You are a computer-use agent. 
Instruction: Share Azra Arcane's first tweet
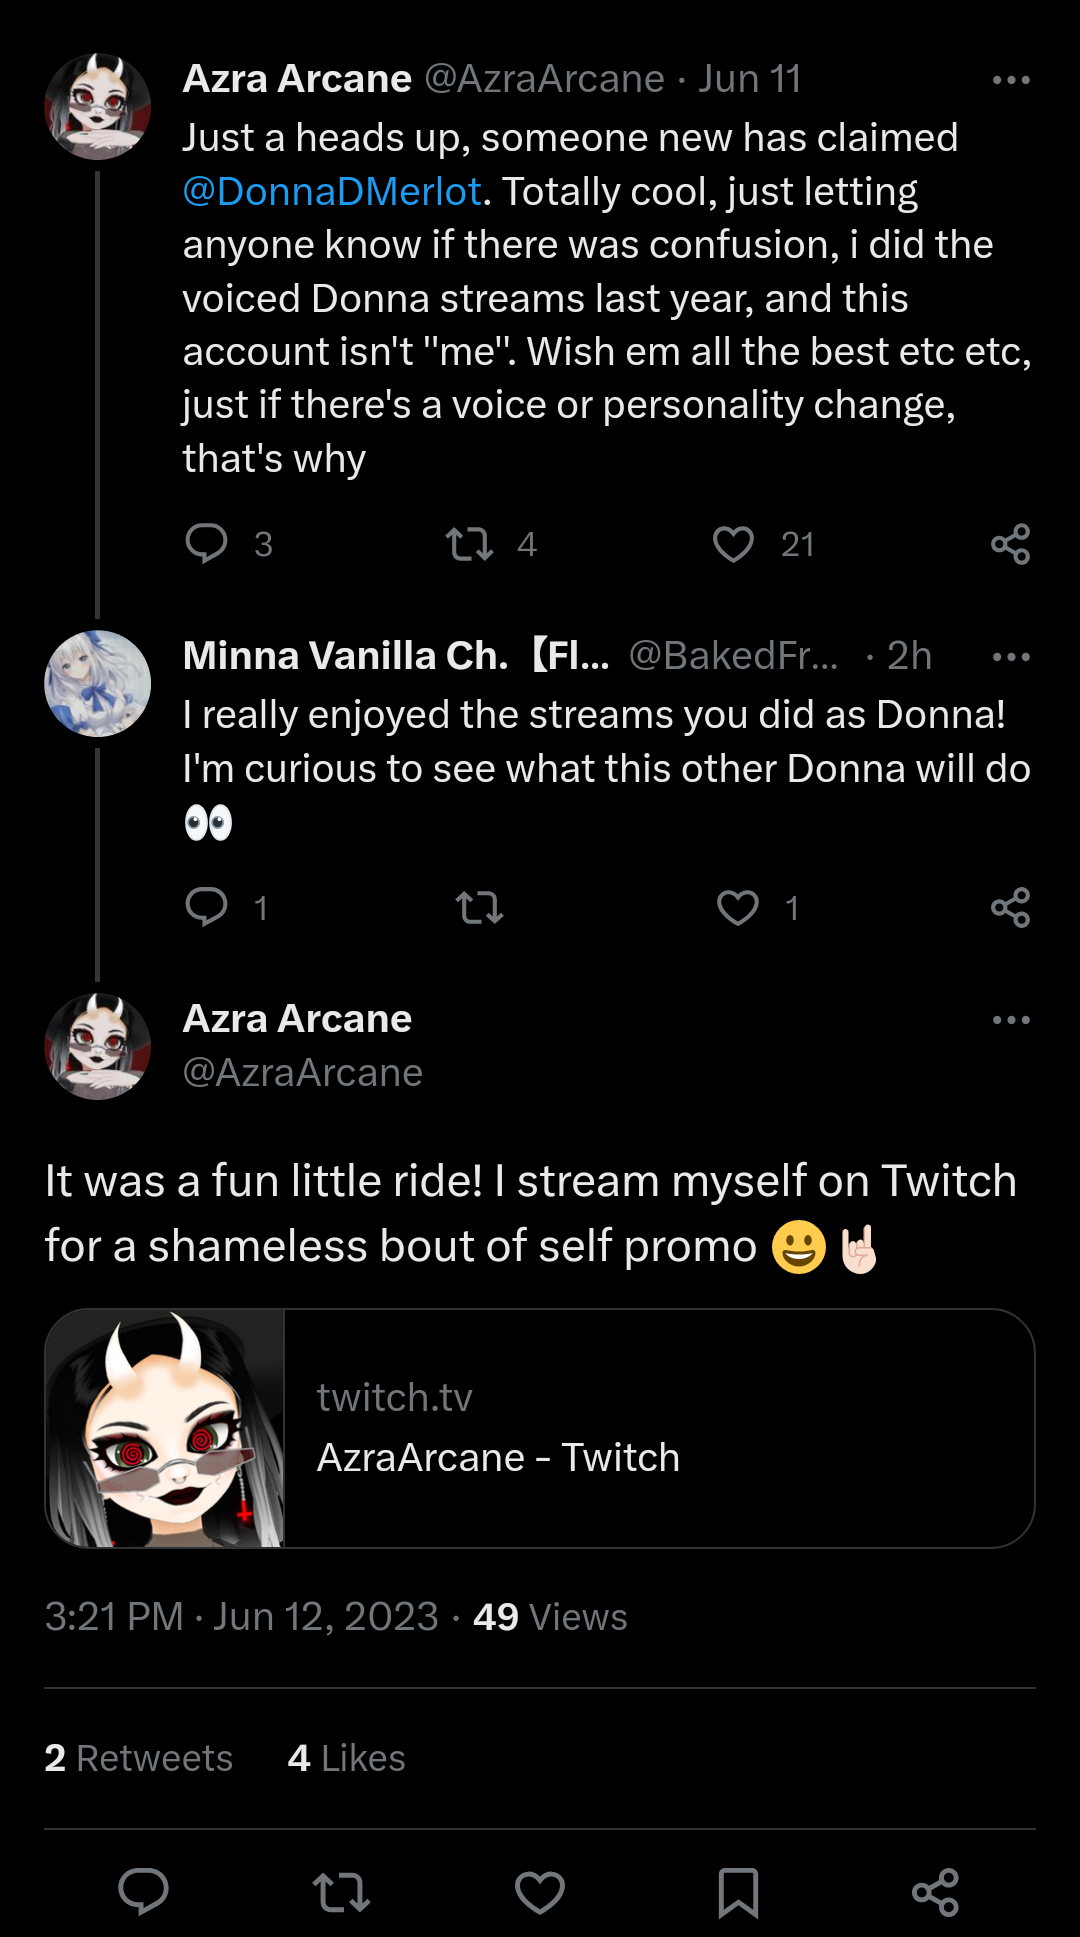click(x=1010, y=544)
